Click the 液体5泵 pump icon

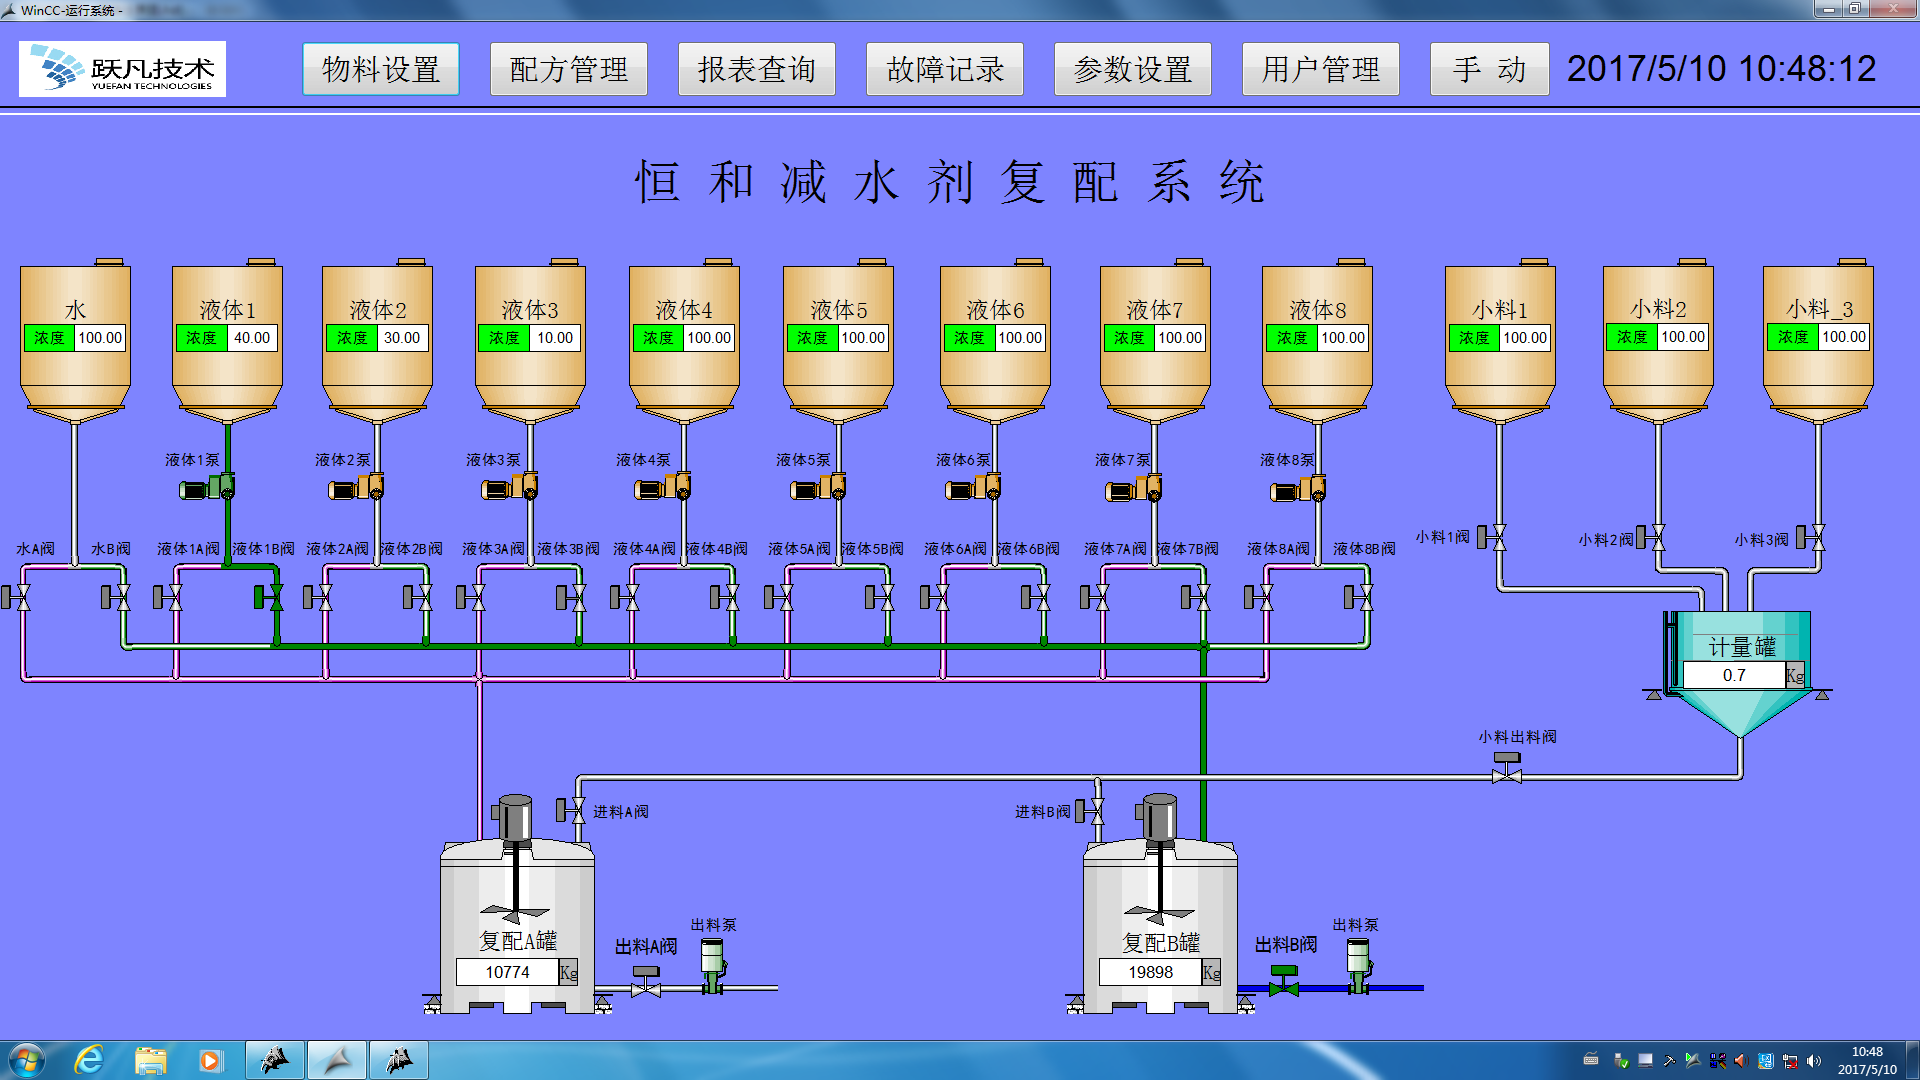[818, 489]
